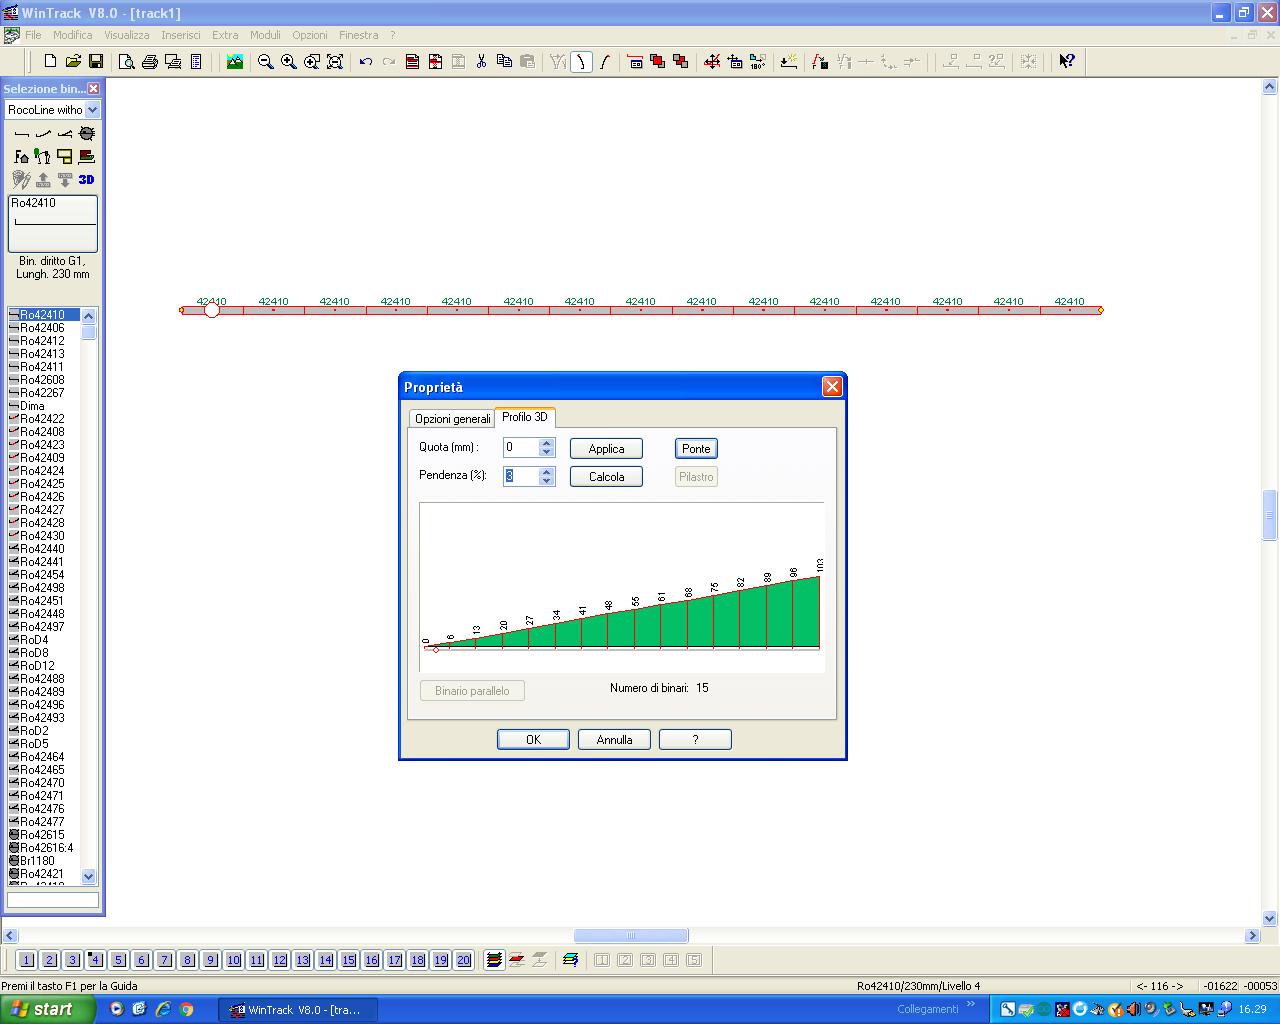
Task: Select the Profilo 3D tab
Action: pos(525,417)
